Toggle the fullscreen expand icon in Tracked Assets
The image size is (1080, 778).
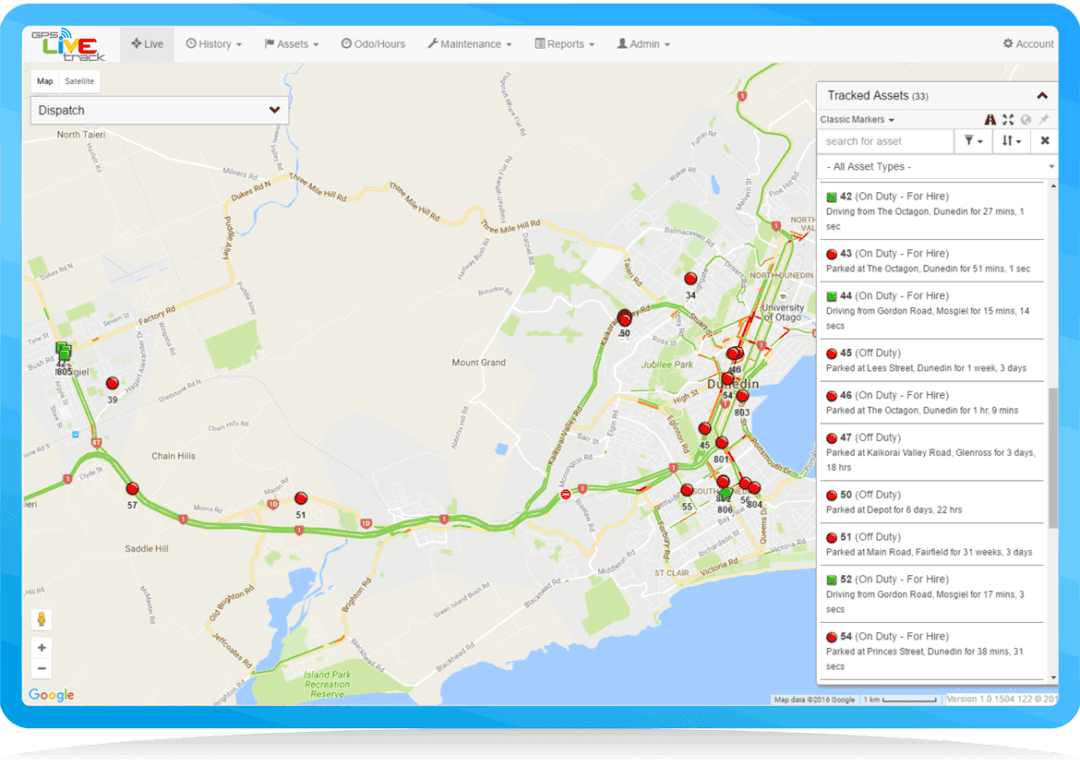(1007, 119)
